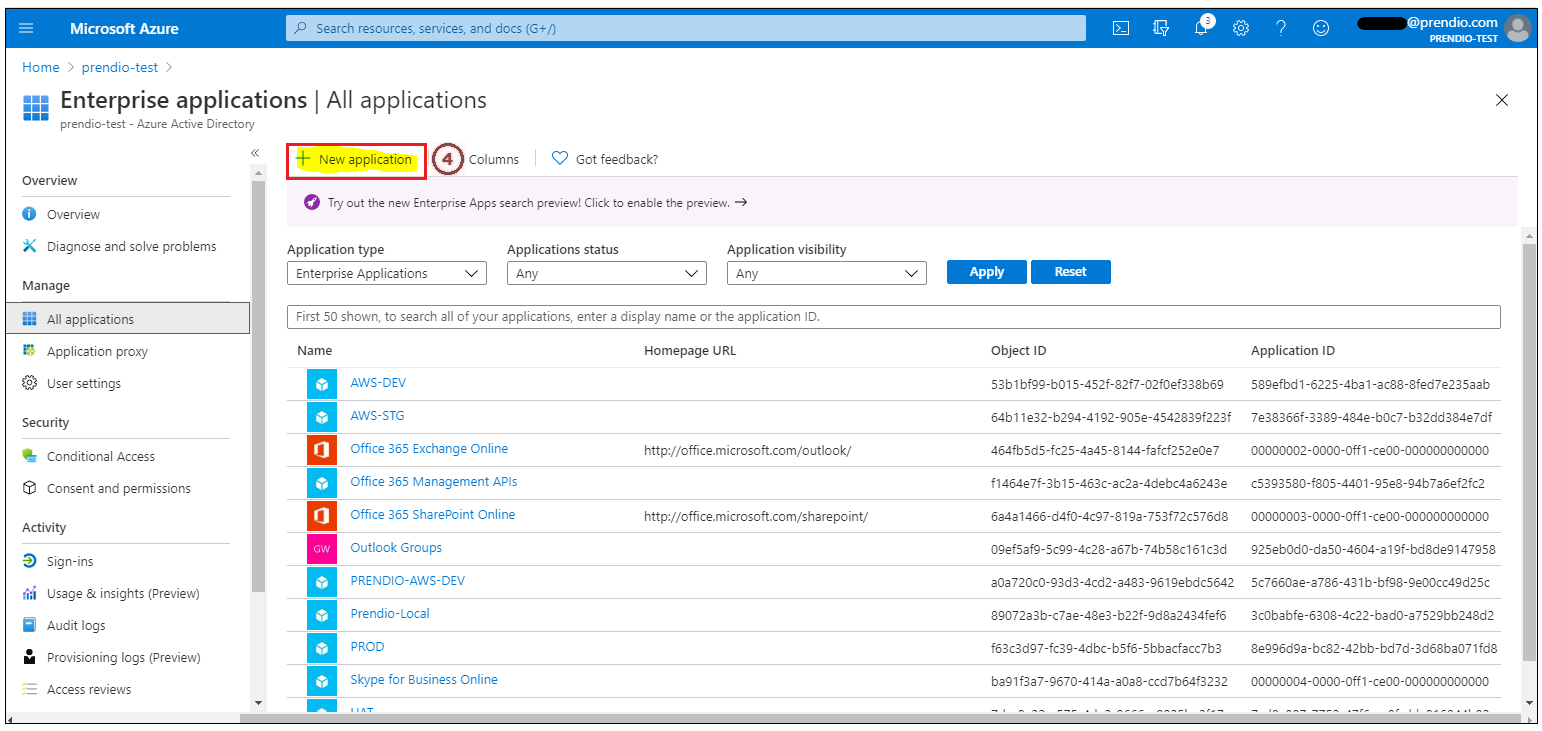
Task: Select All applications in the sidebar
Action: click(x=90, y=318)
